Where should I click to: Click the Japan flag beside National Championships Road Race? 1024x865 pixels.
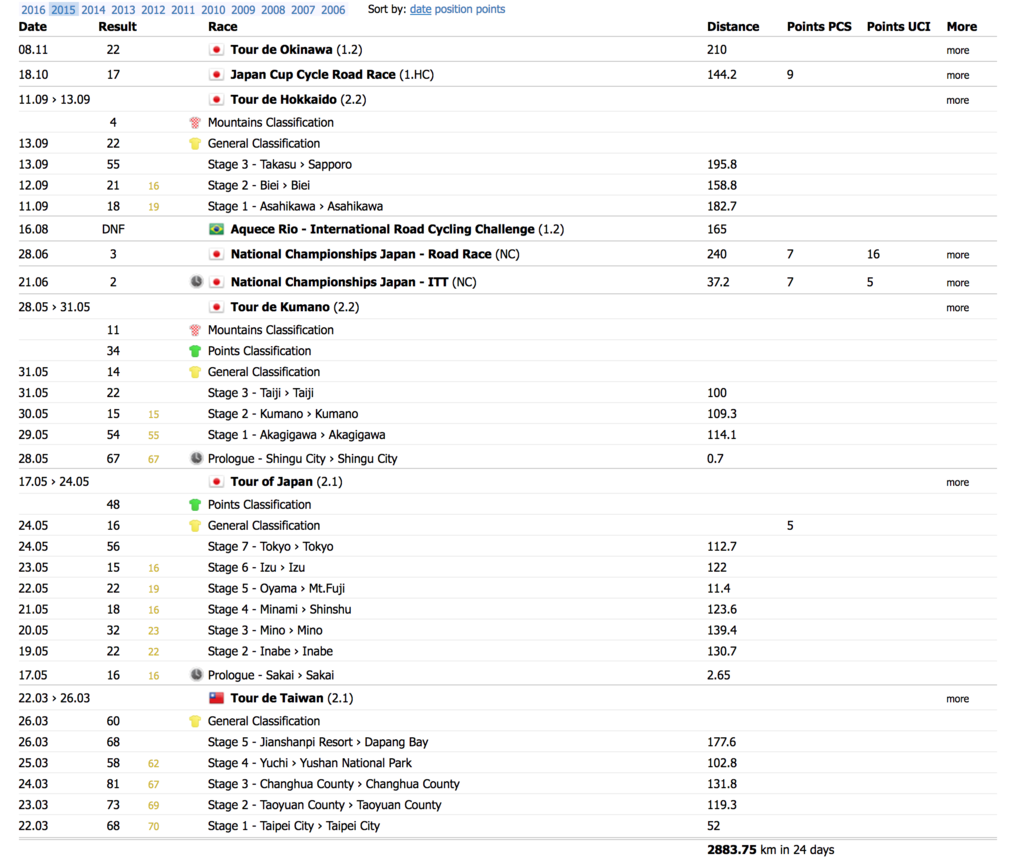click(x=216, y=254)
